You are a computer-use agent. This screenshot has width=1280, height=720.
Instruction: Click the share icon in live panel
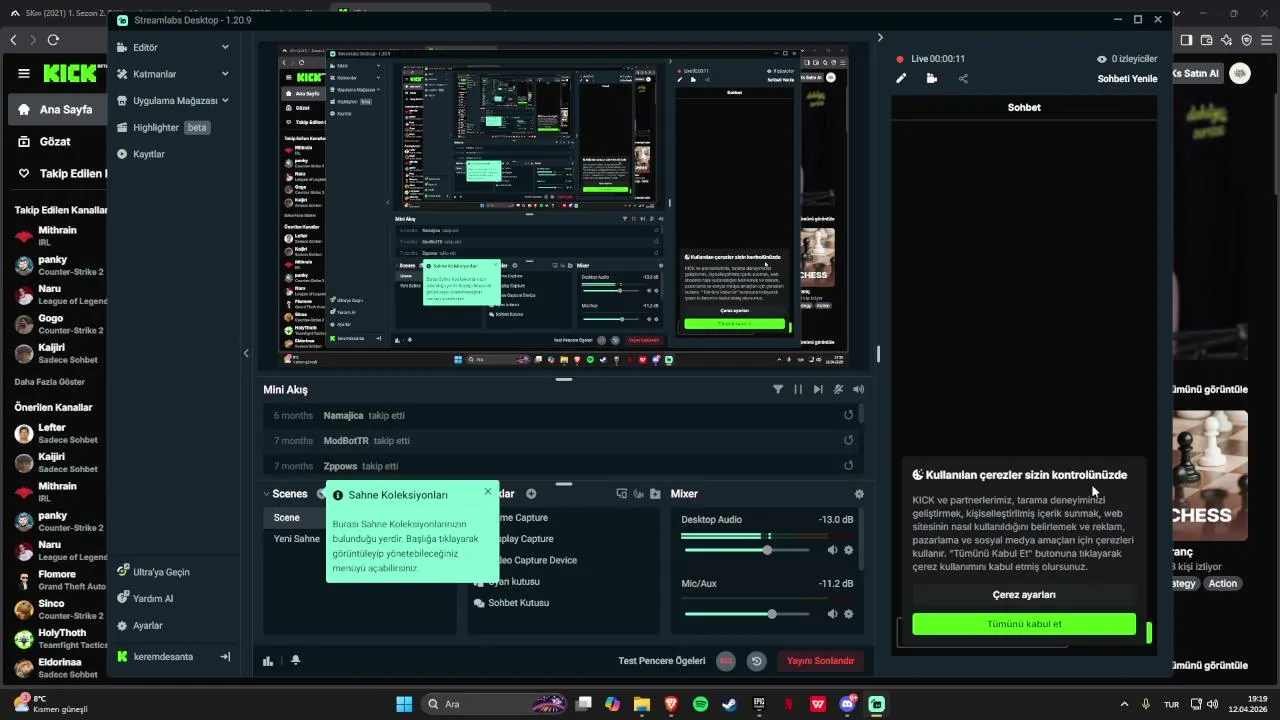click(963, 78)
